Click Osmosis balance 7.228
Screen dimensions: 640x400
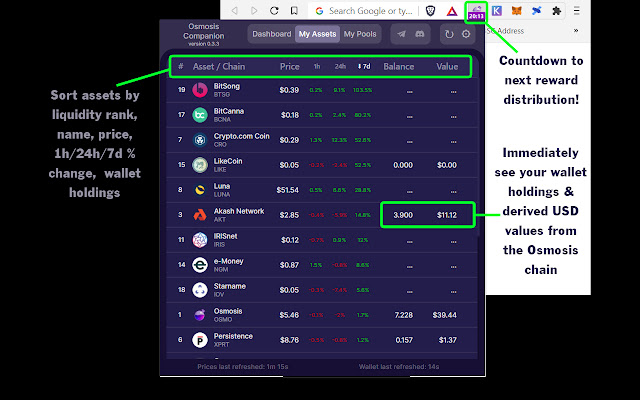pyautogui.click(x=403, y=315)
